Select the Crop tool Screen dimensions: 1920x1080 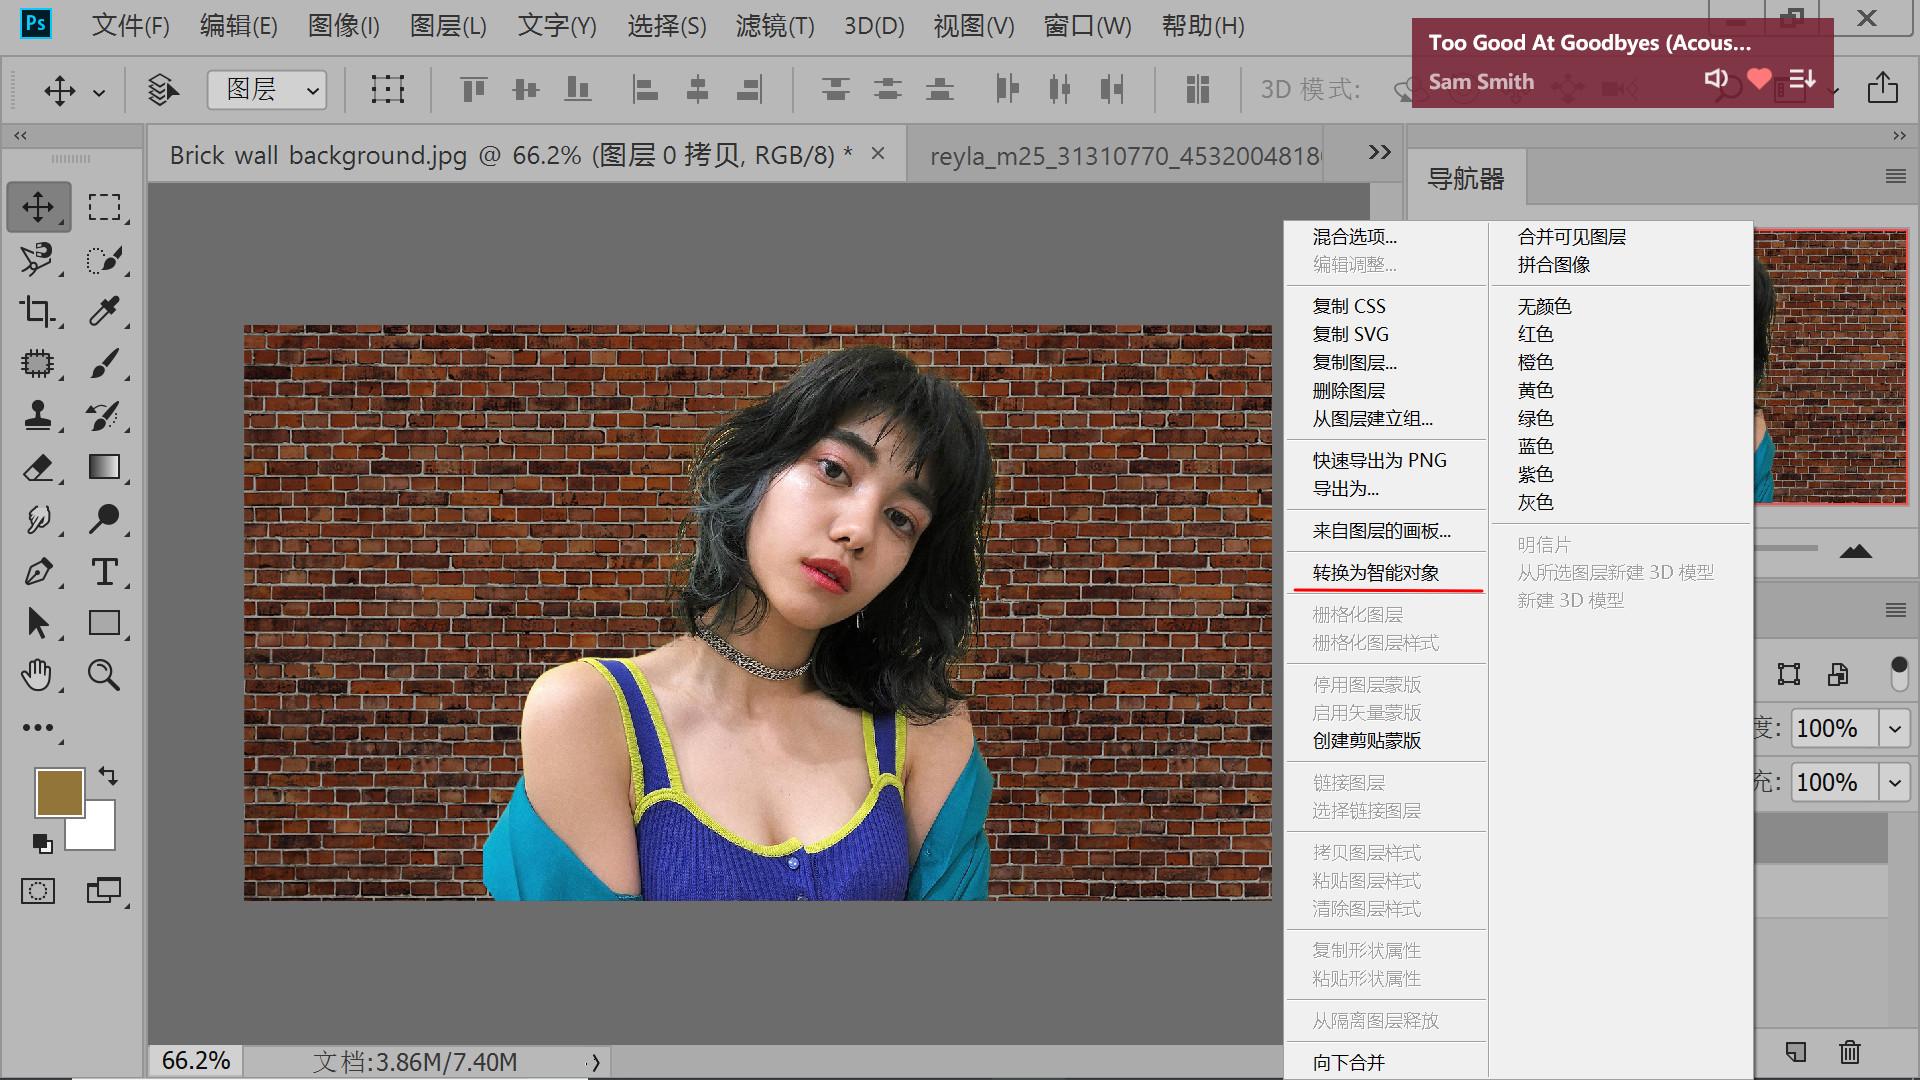(37, 312)
